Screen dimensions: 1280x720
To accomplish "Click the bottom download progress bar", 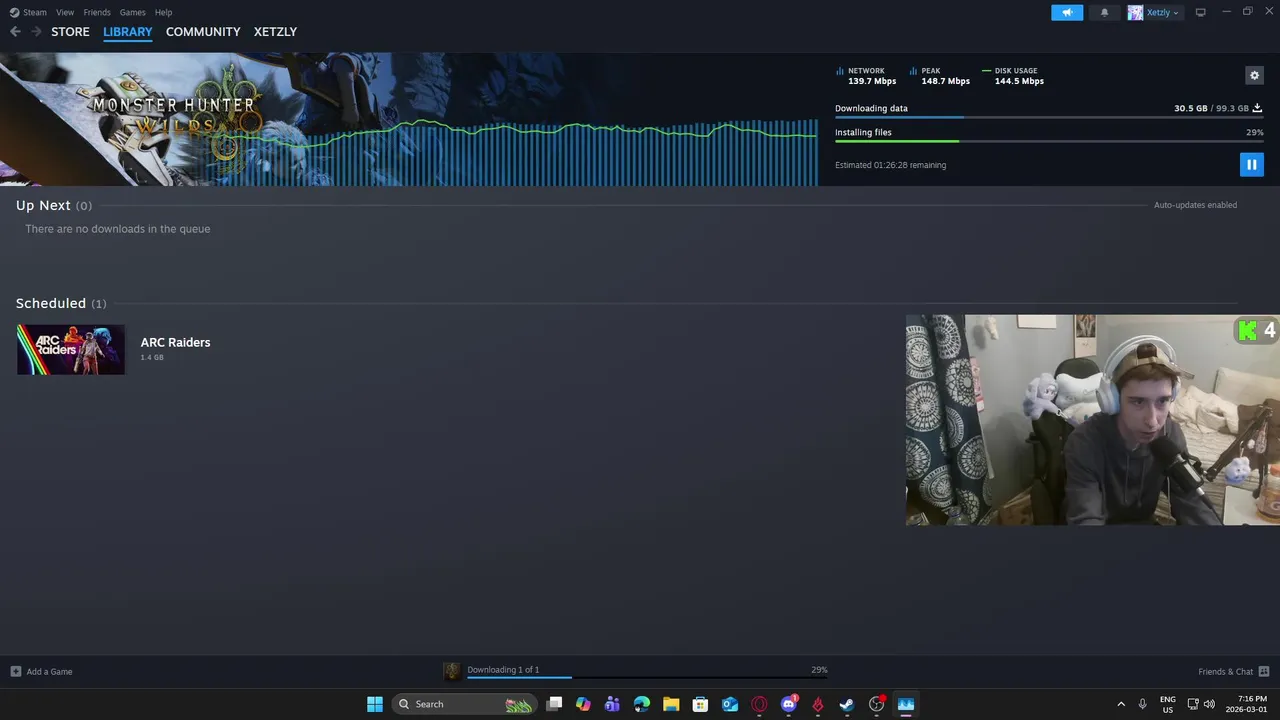I will [x=647, y=677].
